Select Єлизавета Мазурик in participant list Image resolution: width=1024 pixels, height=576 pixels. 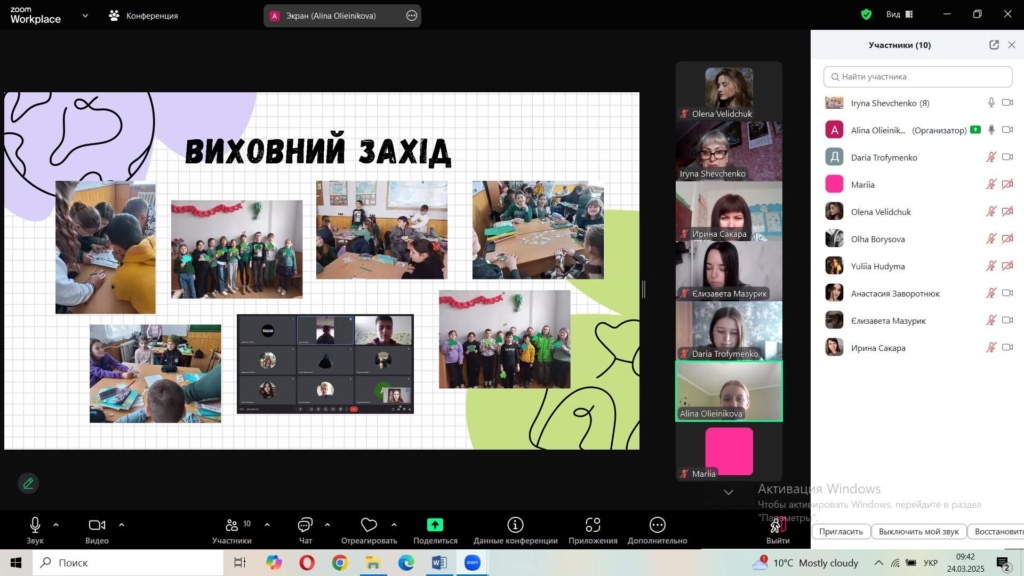(x=918, y=321)
